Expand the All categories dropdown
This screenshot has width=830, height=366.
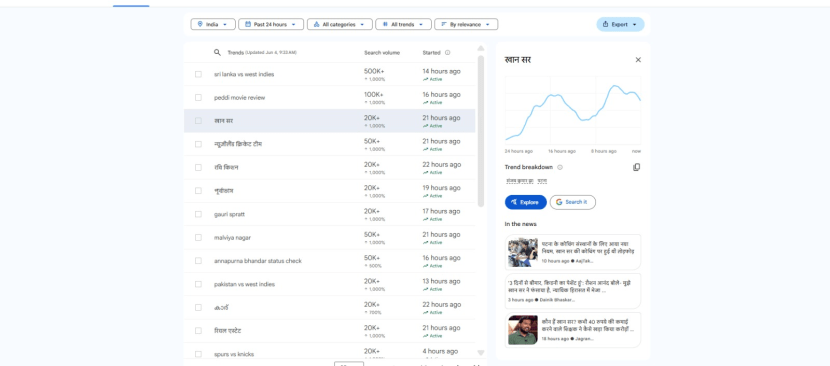[x=339, y=24]
